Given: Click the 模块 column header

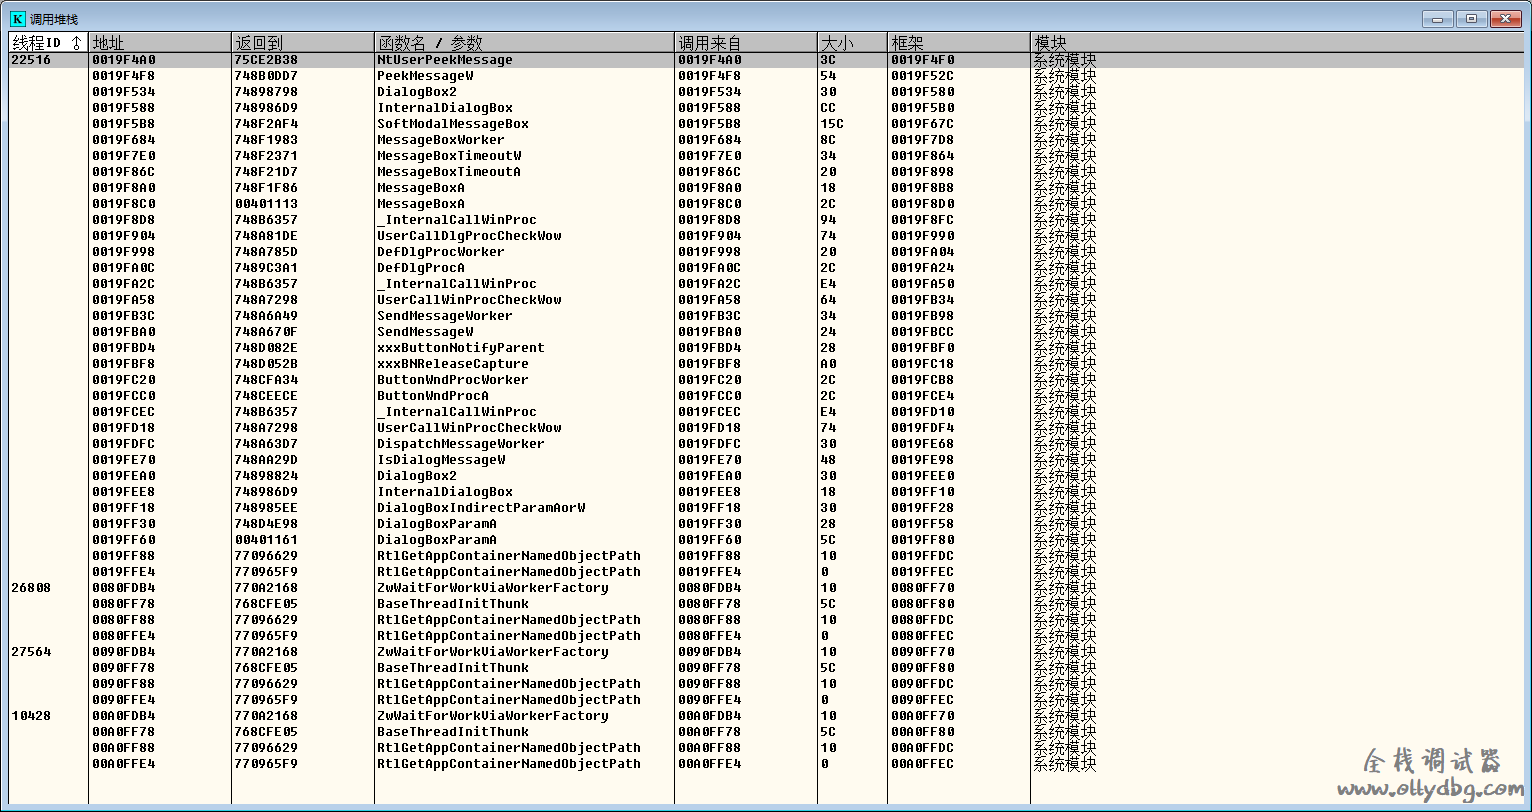Looking at the screenshot, I should click(1277, 43).
